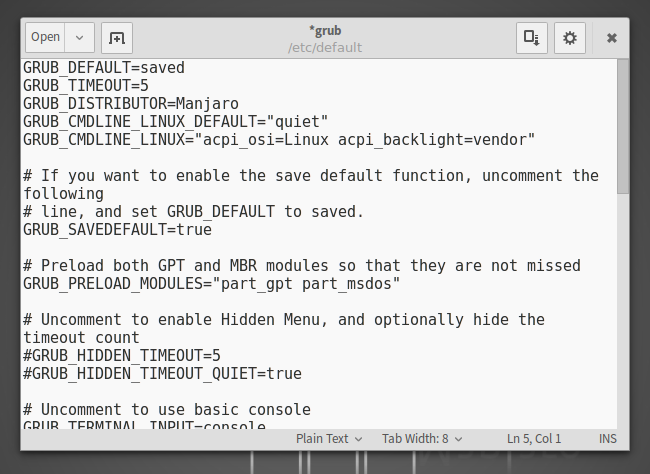Click the #GRUB_HIDDEN_TIMEOUT_QUIET=true line
Screen dimensions: 650x474
click(162, 374)
